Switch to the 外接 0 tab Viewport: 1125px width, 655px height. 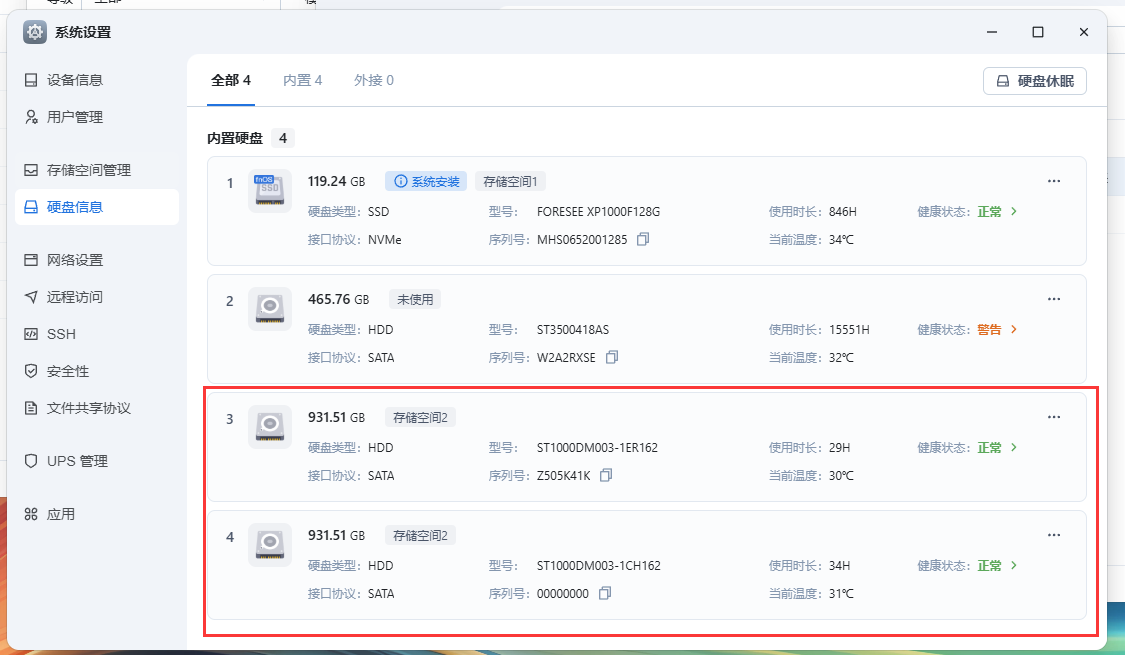click(x=374, y=80)
